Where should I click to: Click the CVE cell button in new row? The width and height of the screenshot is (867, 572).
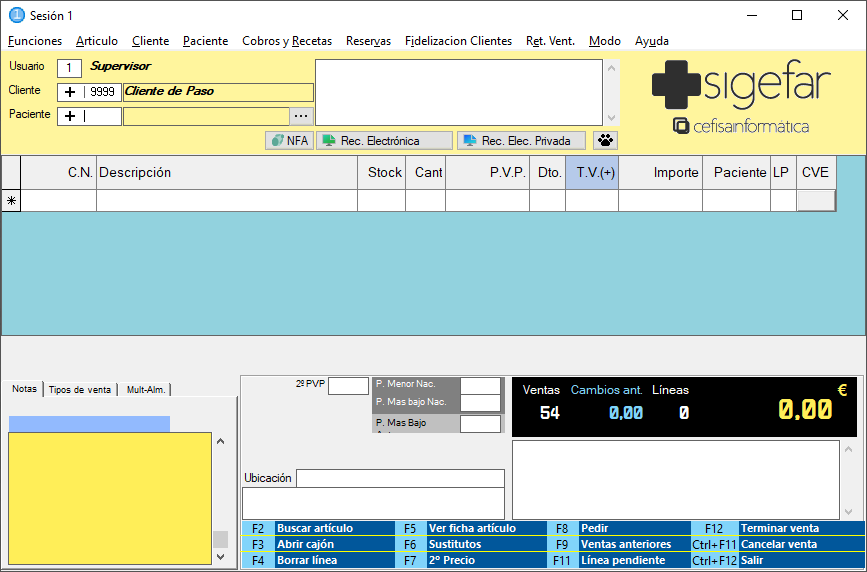[816, 201]
